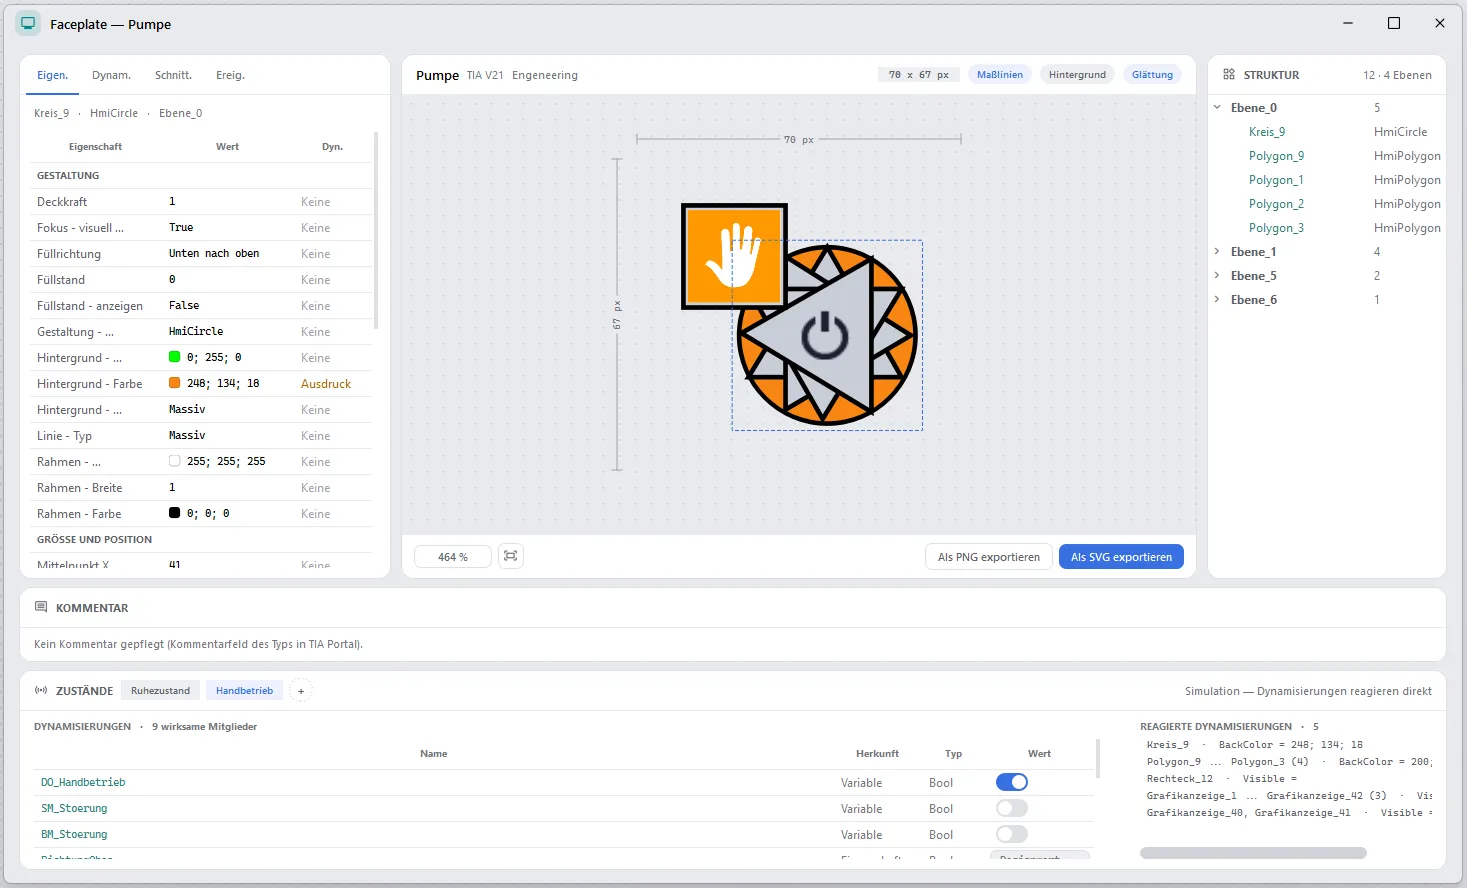The height and width of the screenshot is (888, 1467).
Task: Click the 464 % zoom field
Action: [453, 557]
